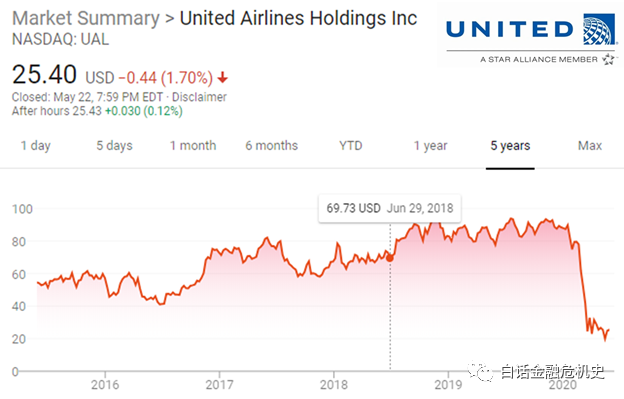This screenshot has width=624, height=399.
Task: Click the United globe logo icon
Action: click(x=599, y=29)
